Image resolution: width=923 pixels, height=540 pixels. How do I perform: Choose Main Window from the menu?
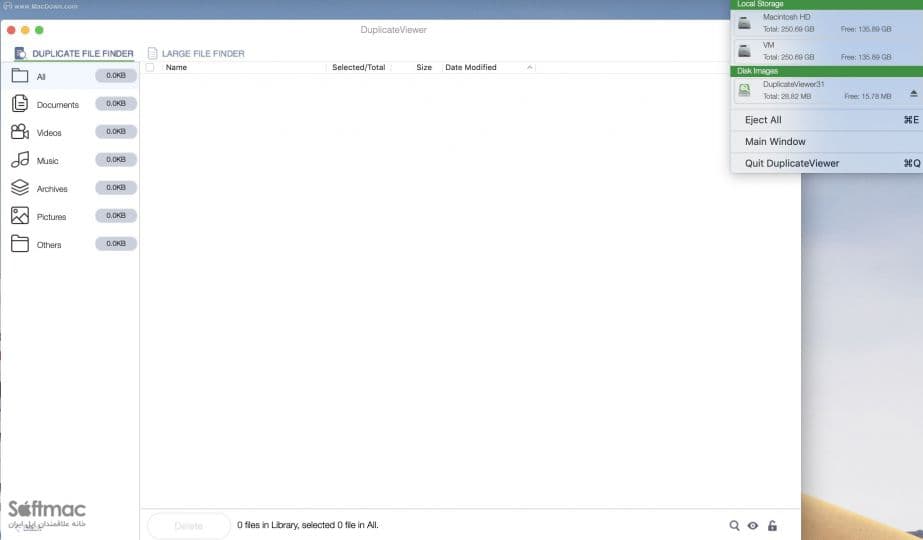826,142
